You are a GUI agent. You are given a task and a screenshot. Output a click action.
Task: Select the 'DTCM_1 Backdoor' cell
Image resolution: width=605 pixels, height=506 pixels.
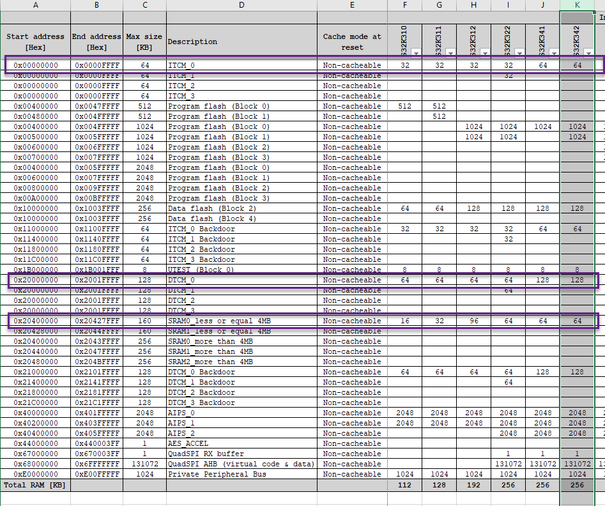coord(242,382)
